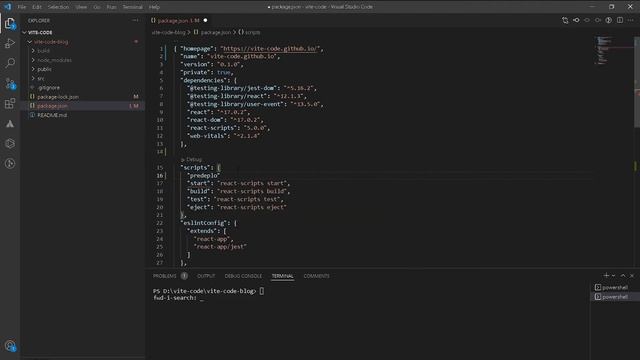This screenshot has height=360, width=640.
Task: Click scripts in the breadcrumb
Action: [x=253, y=32]
